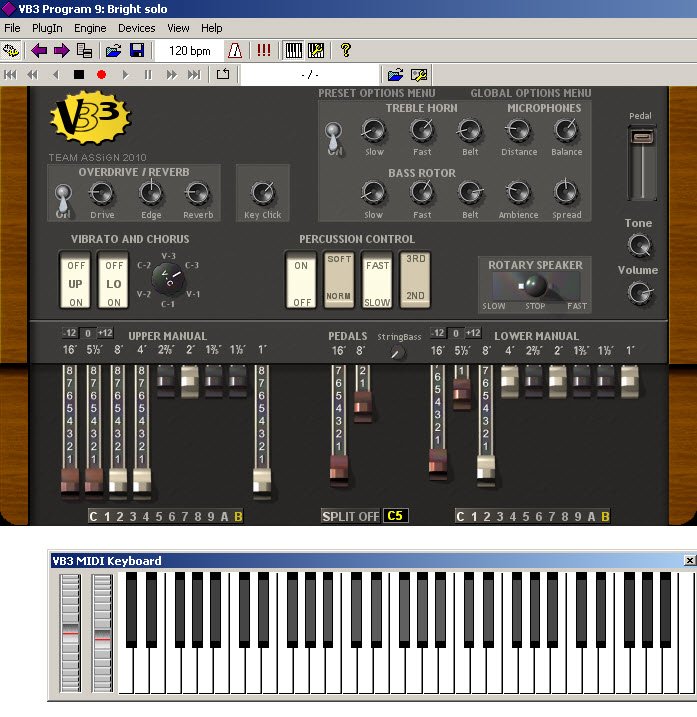Open the File menu
697x717 pixels.
click(12, 28)
